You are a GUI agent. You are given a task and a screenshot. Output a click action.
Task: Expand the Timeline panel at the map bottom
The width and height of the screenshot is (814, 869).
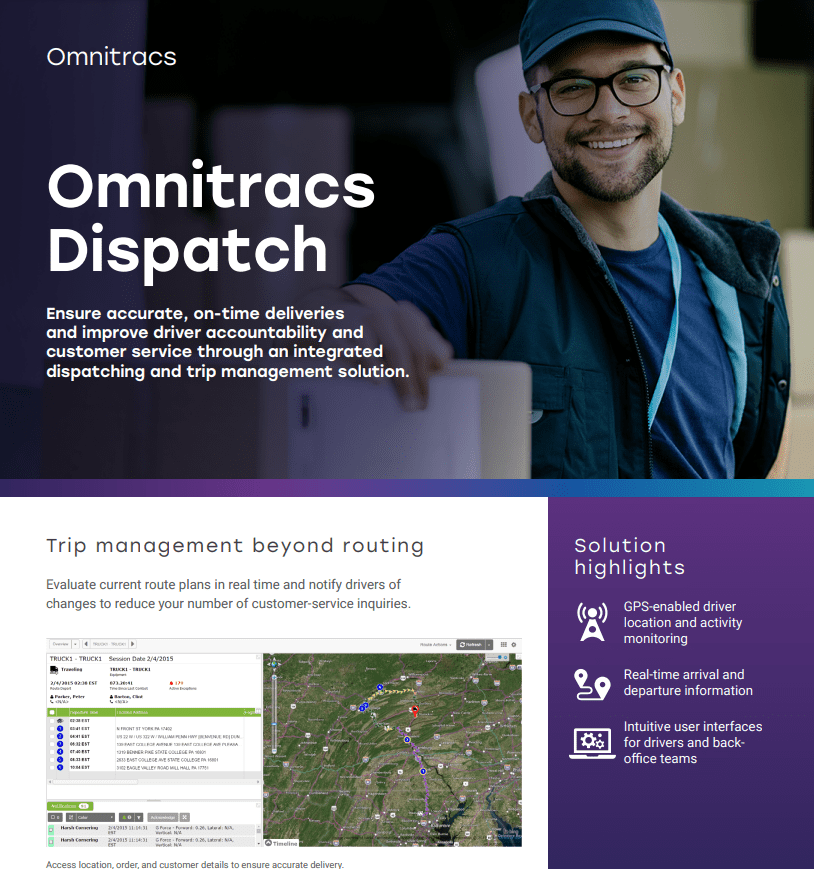tap(281, 843)
